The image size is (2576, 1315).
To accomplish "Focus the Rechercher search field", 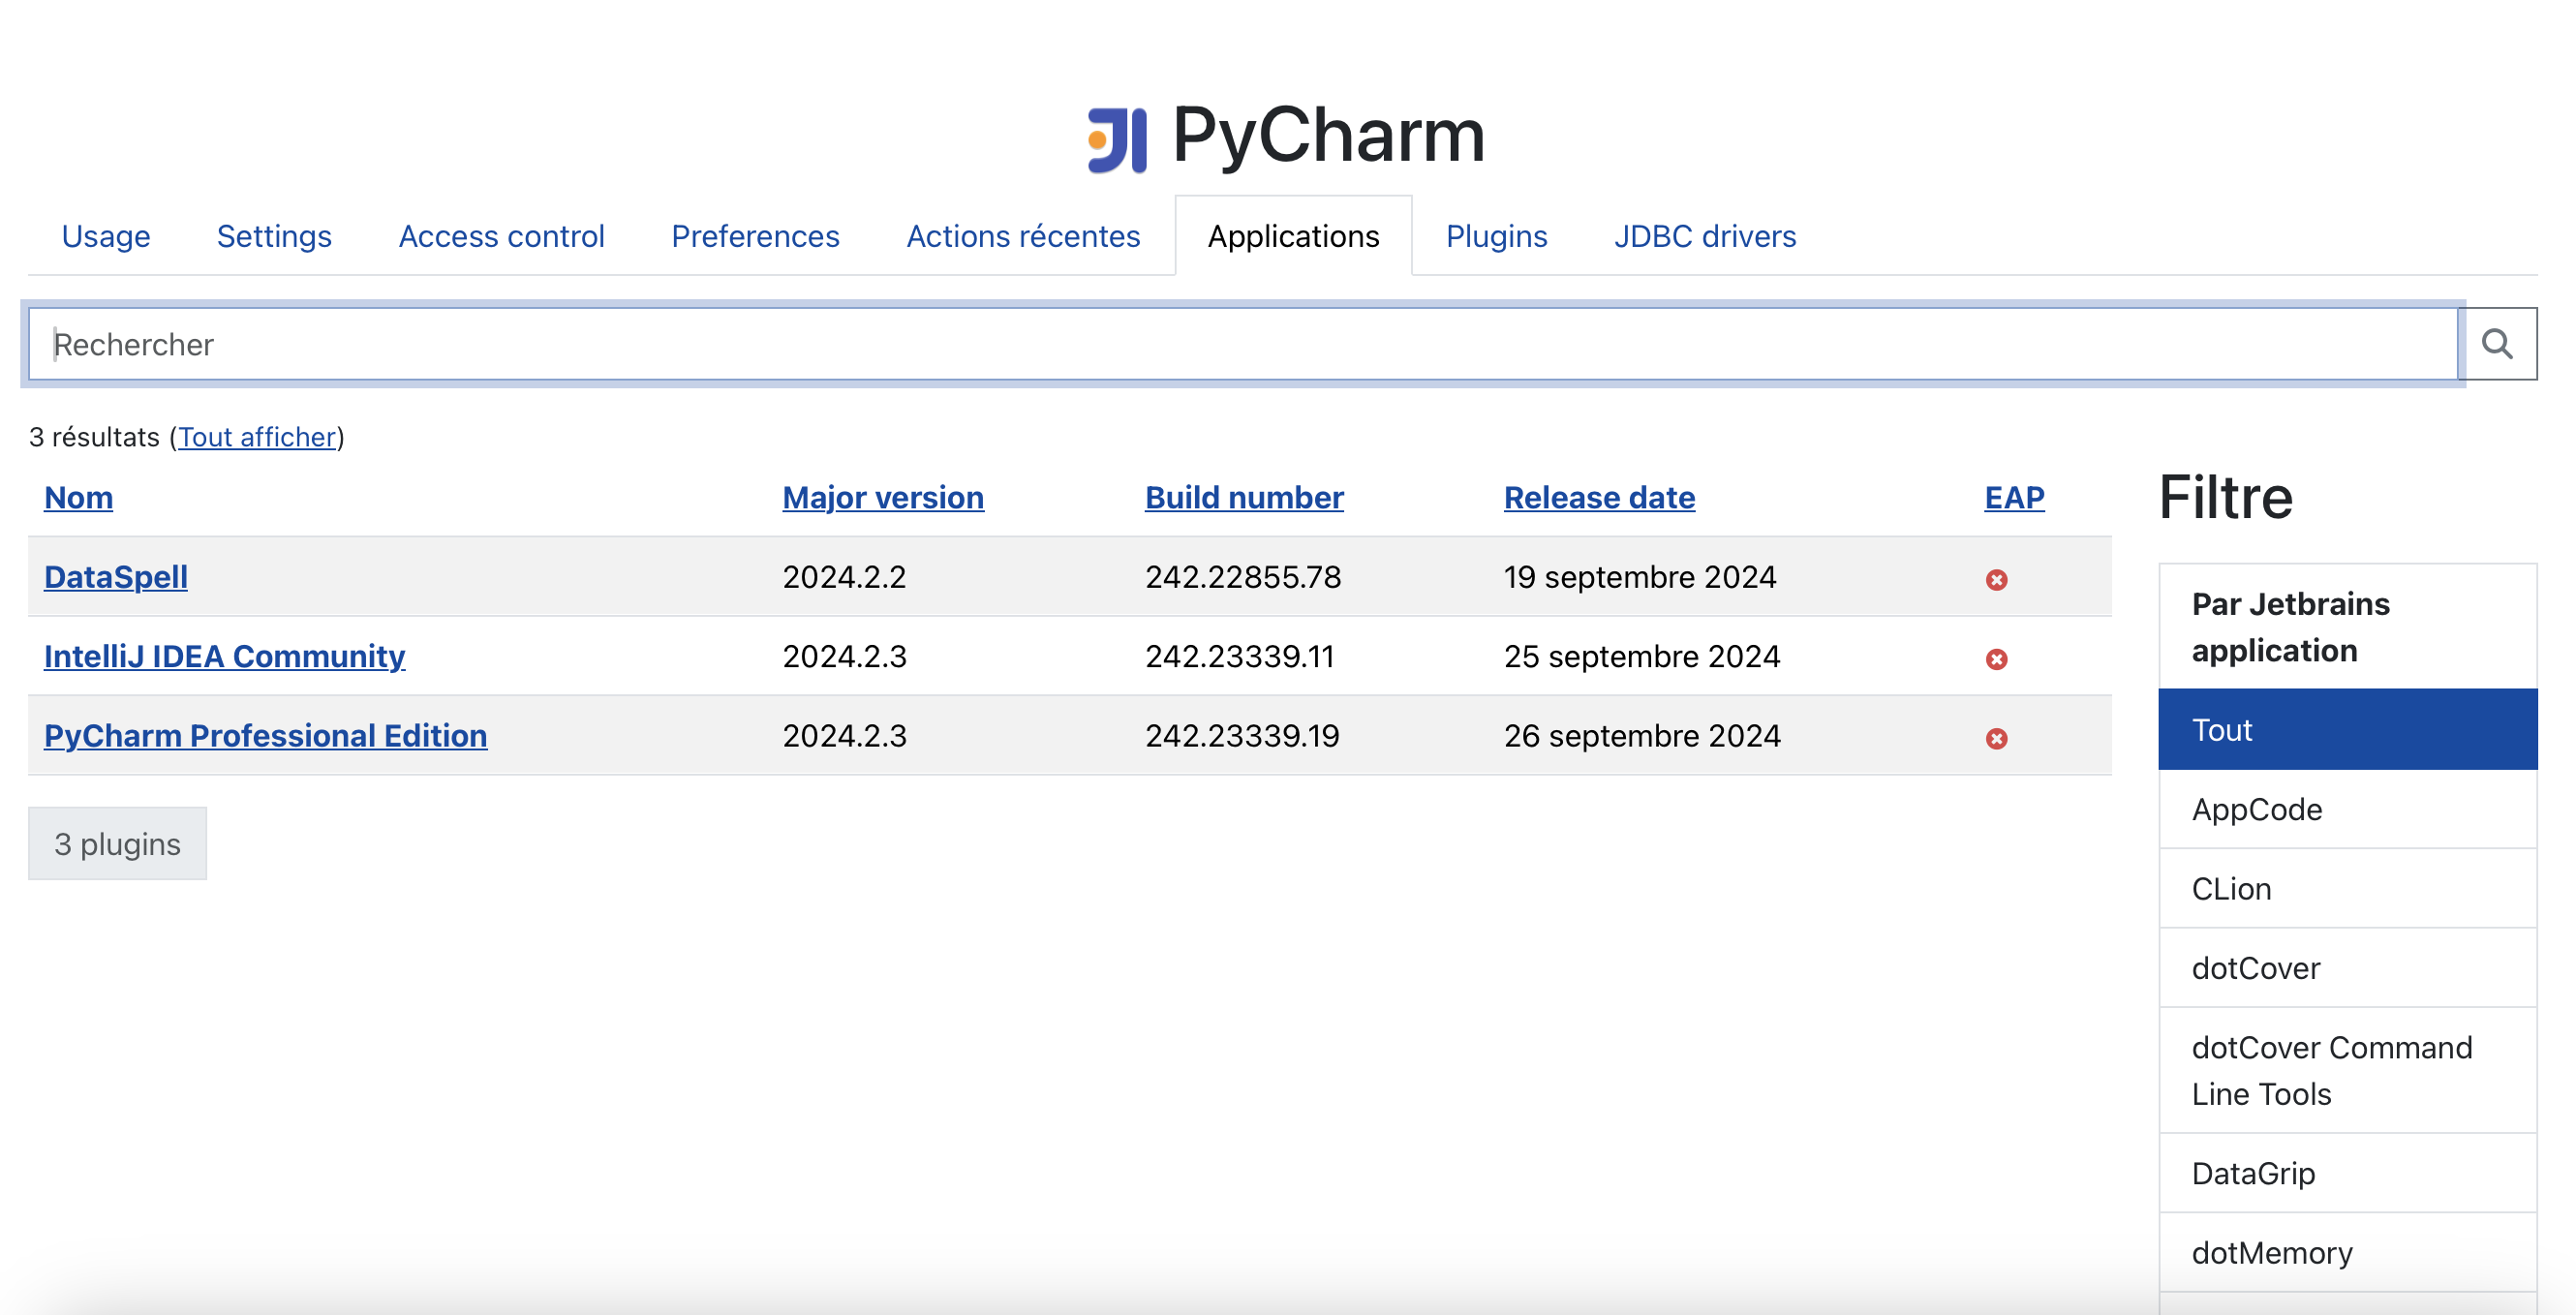I will pos(1243,344).
